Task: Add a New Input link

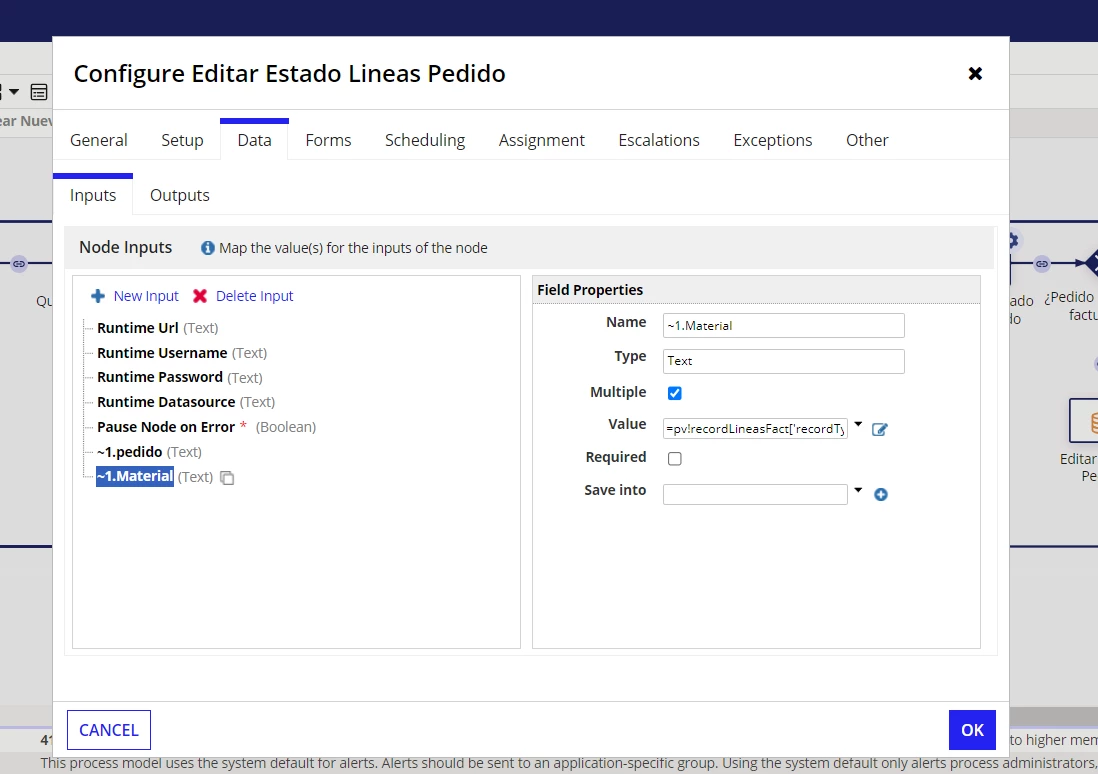Action: [x=146, y=296]
